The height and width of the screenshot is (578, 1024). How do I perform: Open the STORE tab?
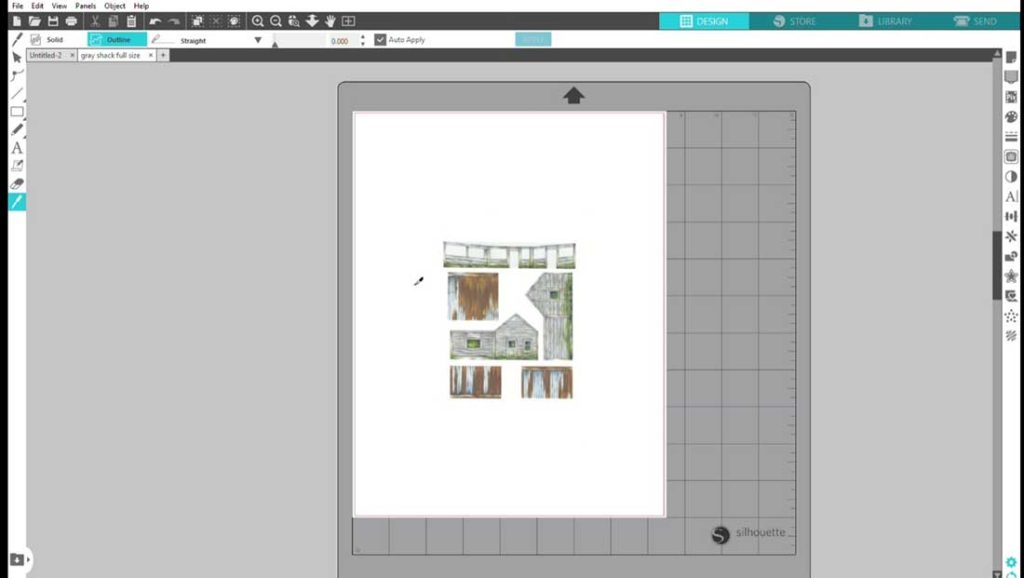point(794,21)
